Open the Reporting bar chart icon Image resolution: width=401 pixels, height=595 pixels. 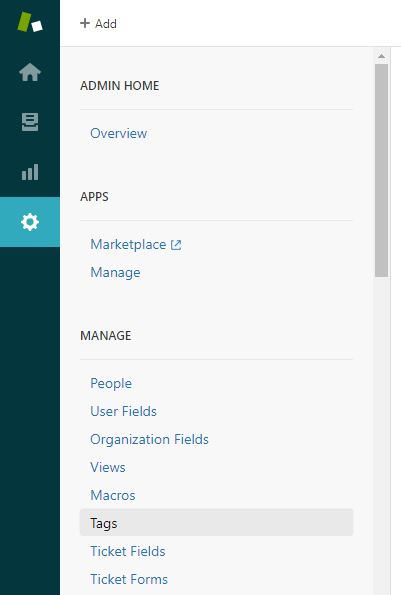[30, 172]
